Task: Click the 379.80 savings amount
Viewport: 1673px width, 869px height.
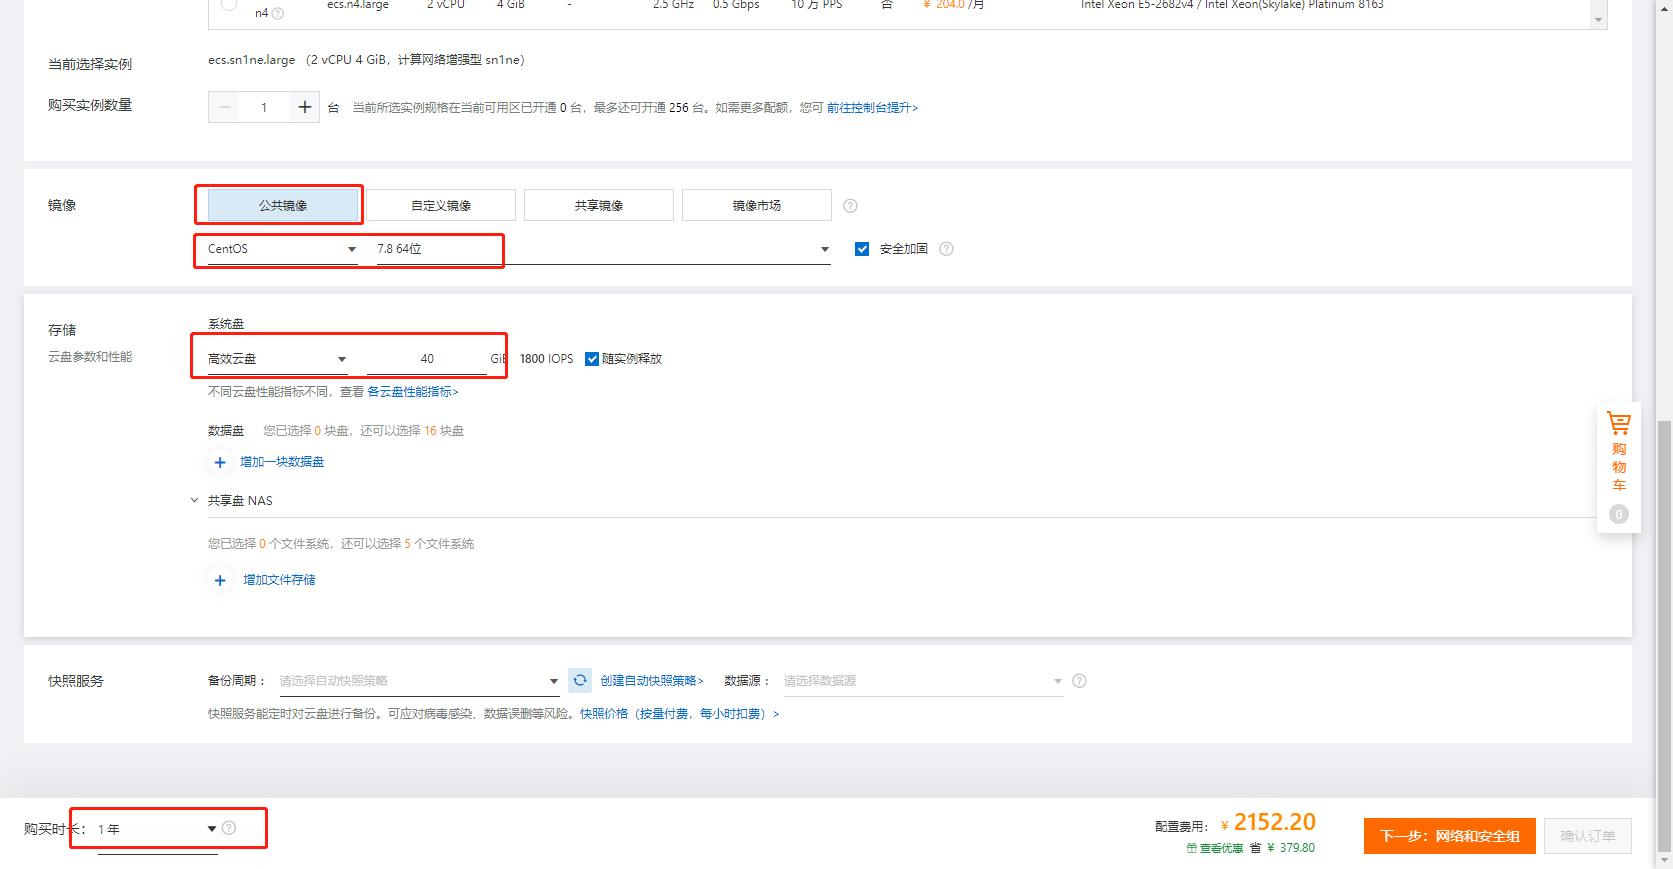Action: [1298, 848]
